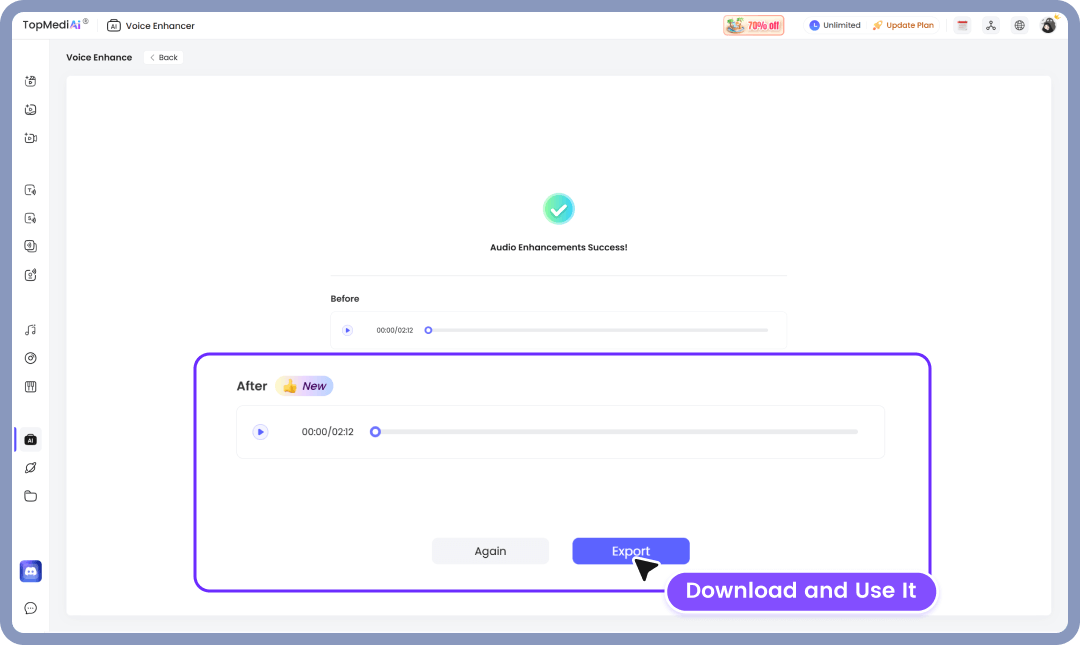The width and height of the screenshot is (1080, 645).
Task: Click the 70% off promo banner
Action: (753, 24)
